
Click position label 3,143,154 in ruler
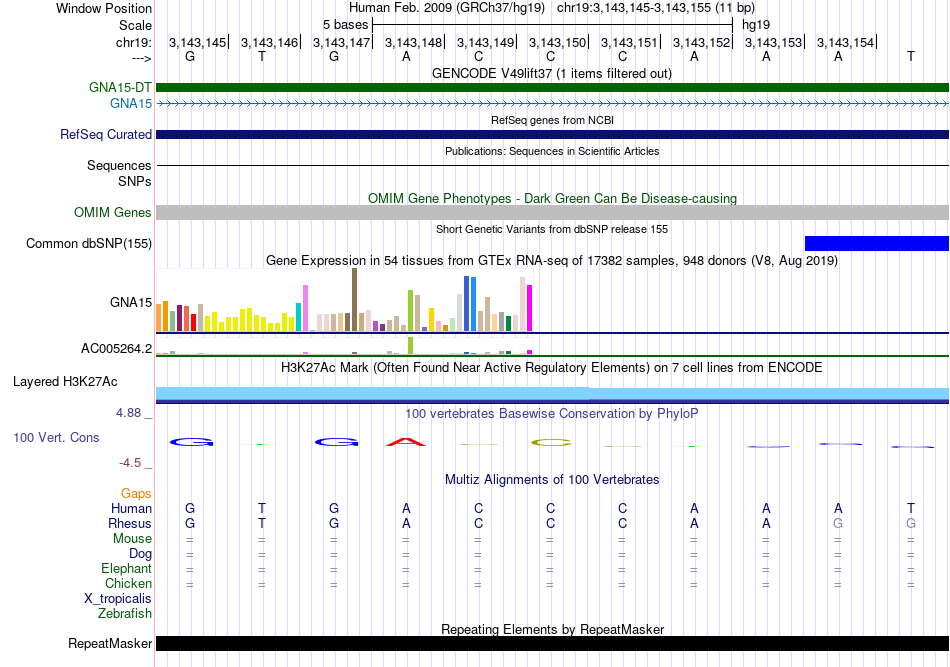(x=846, y=42)
